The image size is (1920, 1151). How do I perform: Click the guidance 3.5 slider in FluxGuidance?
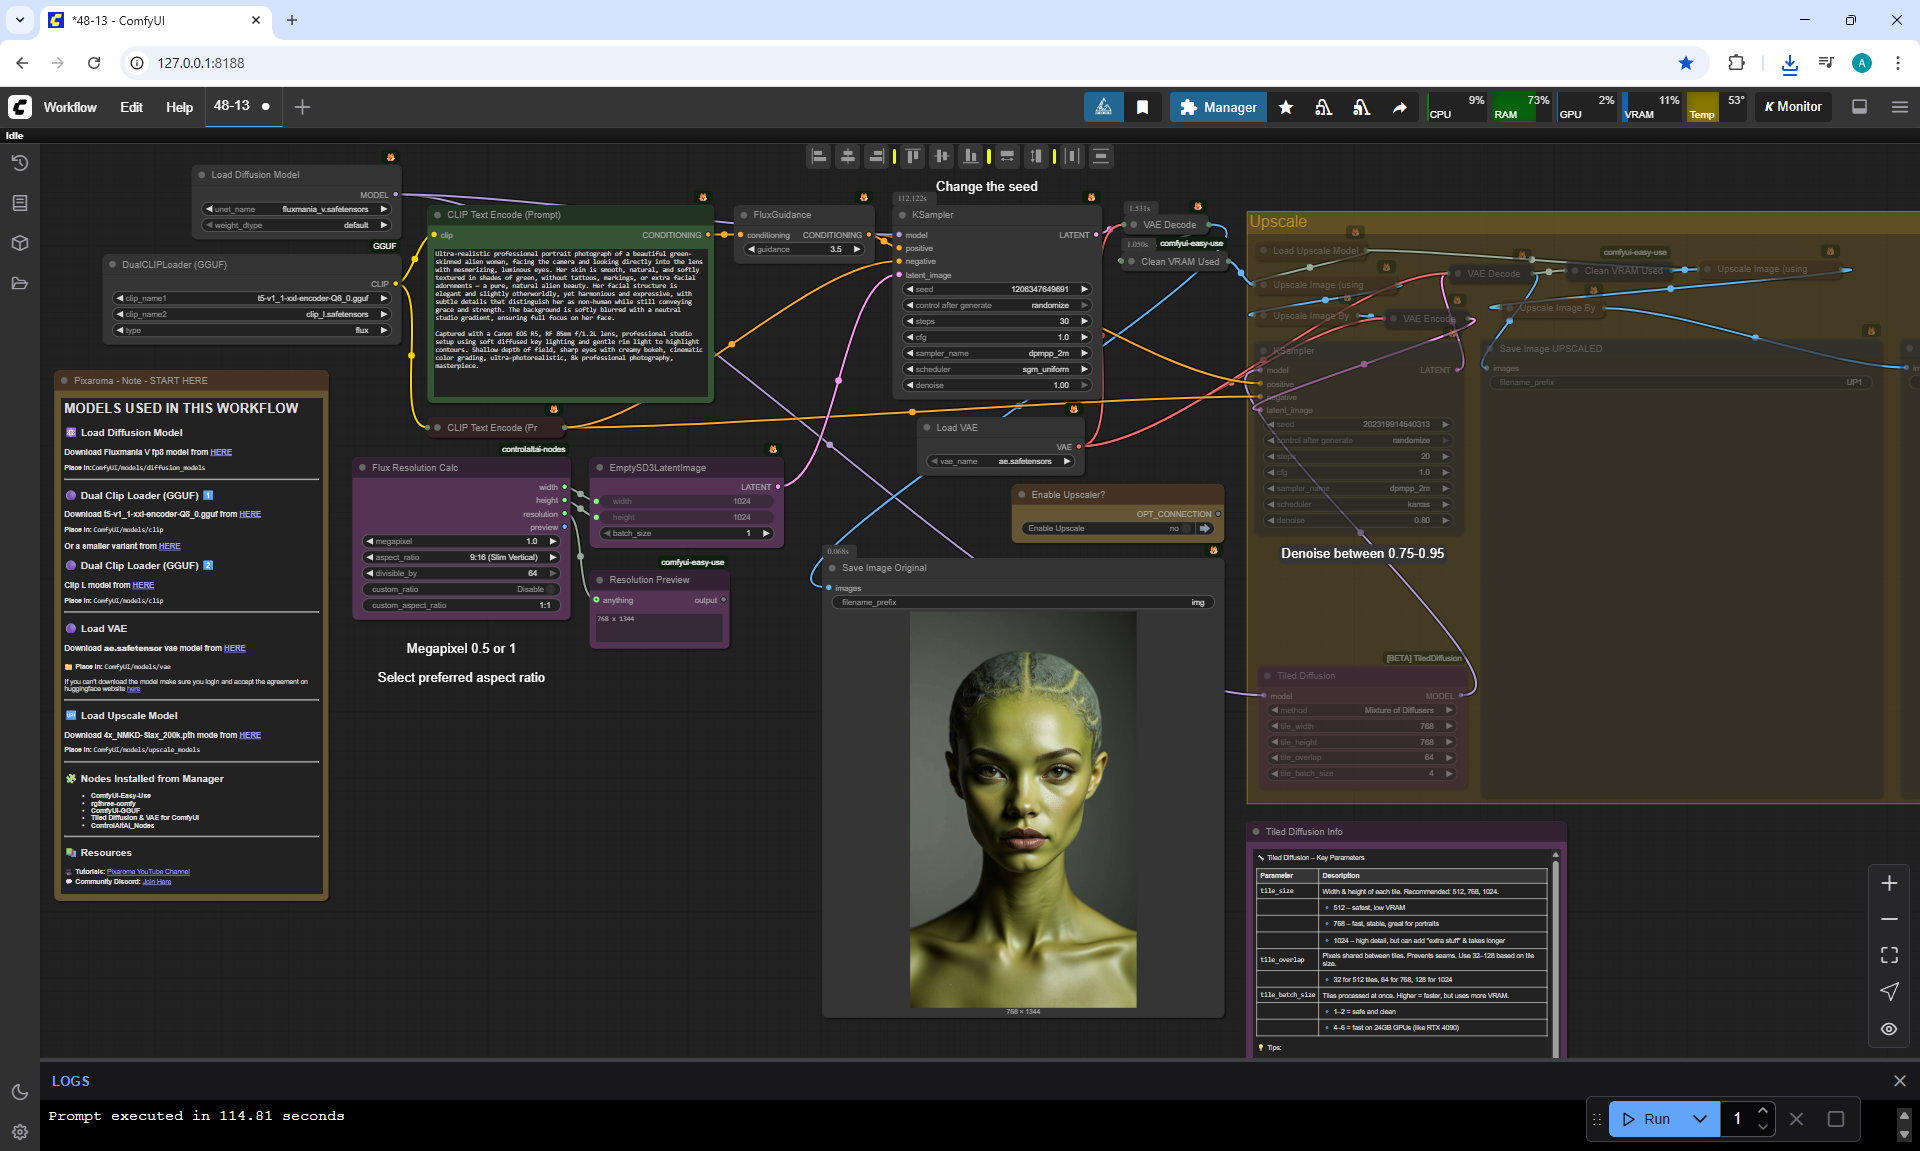(805, 249)
